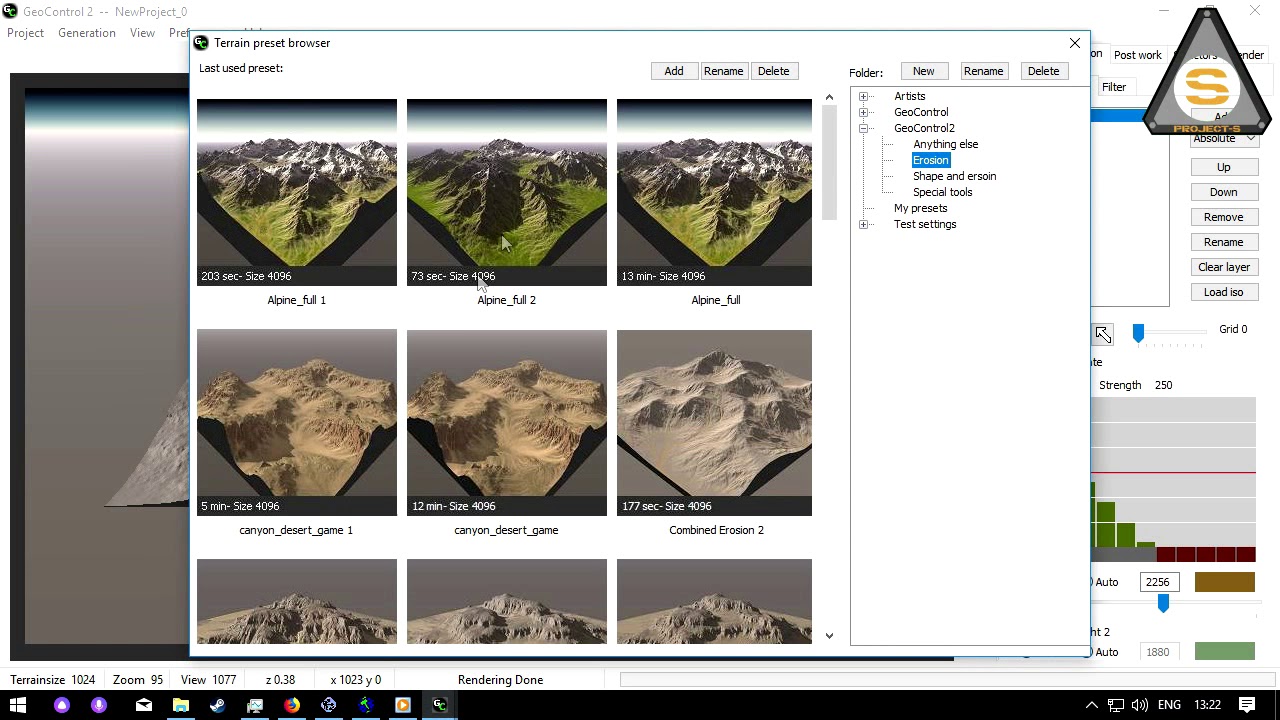The width and height of the screenshot is (1280, 720).
Task: Show hidden system tray icons
Action: click(x=1092, y=705)
